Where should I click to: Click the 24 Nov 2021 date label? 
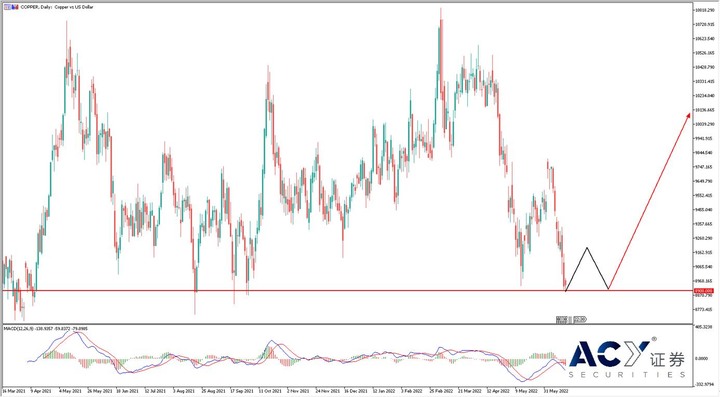pos(327,391)
